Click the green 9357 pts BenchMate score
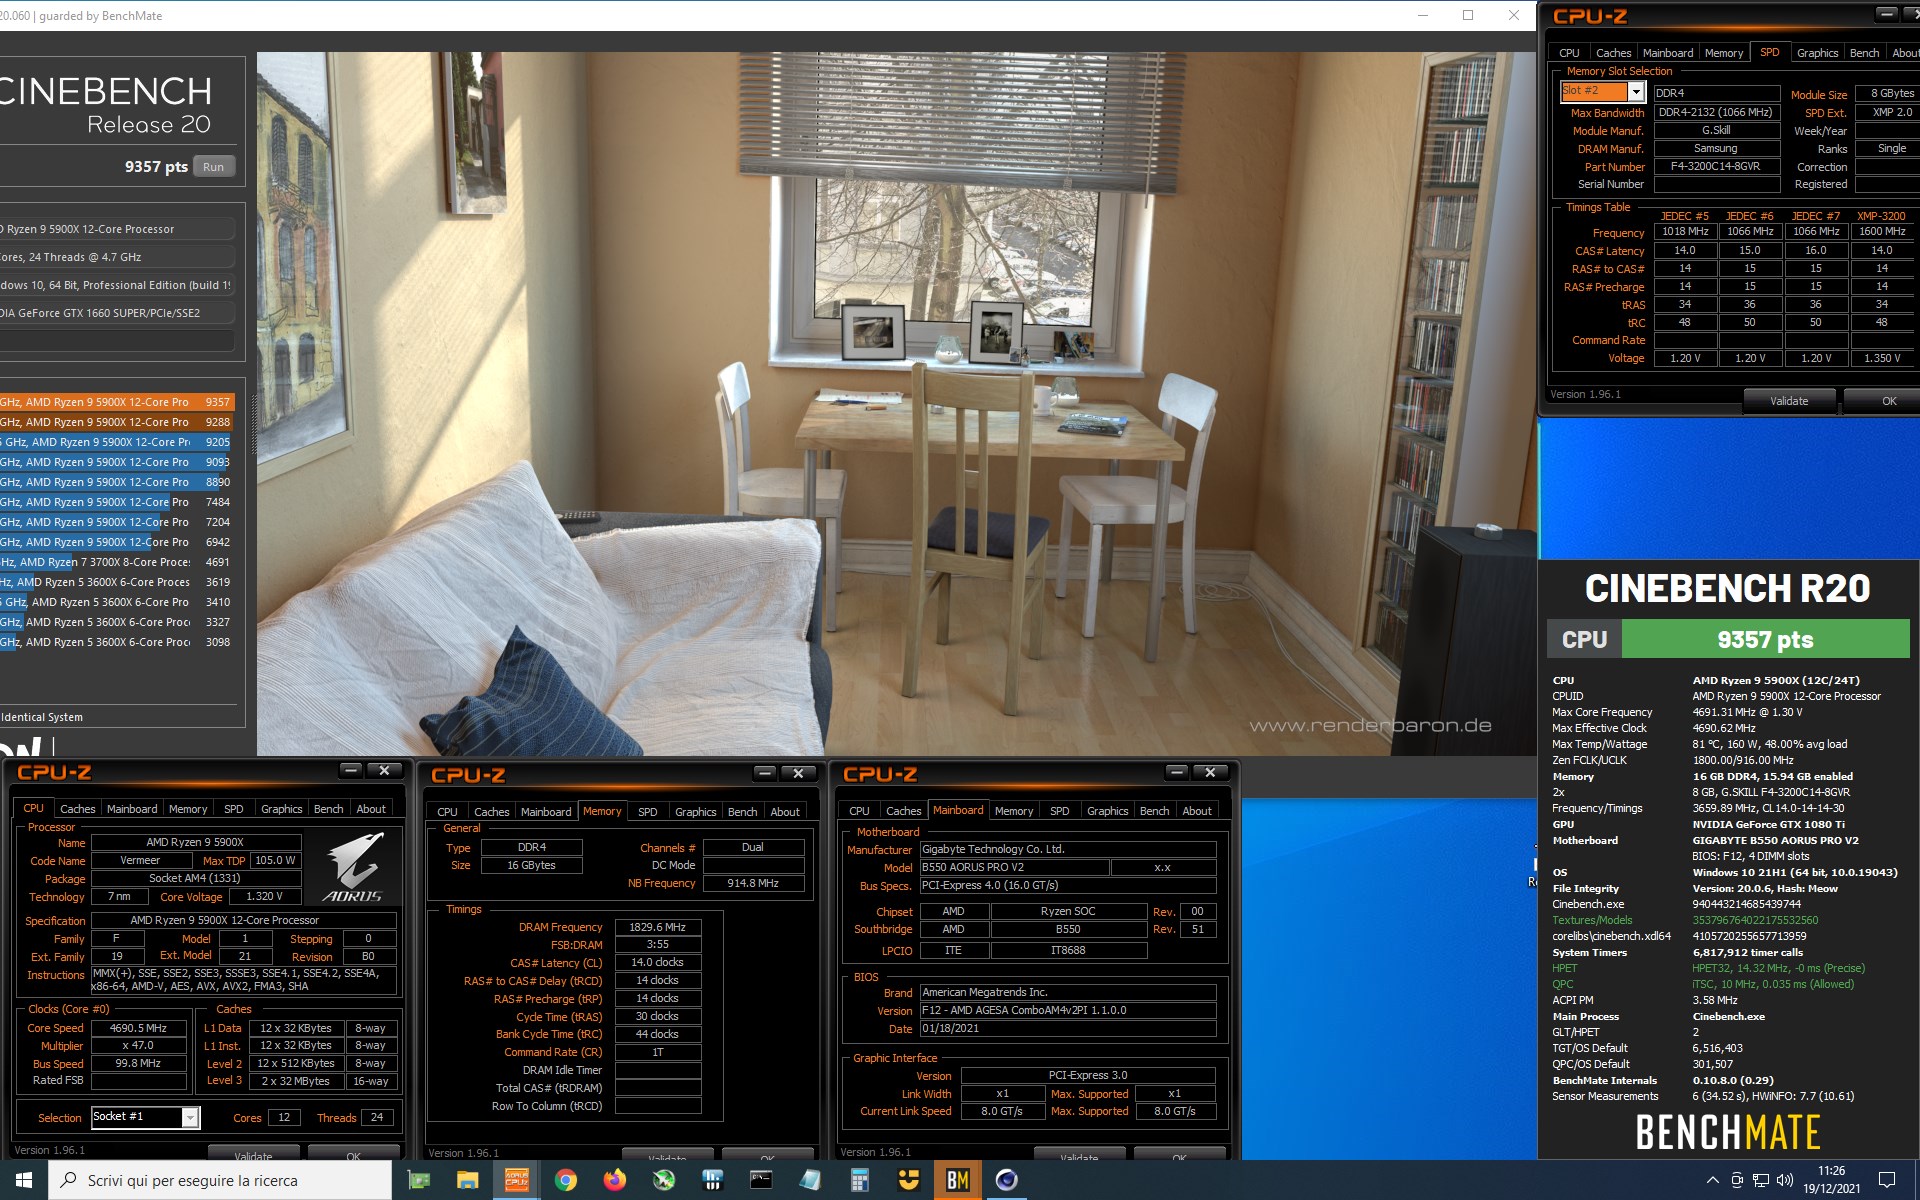 pyautogui.click(x=1765, y=640)
